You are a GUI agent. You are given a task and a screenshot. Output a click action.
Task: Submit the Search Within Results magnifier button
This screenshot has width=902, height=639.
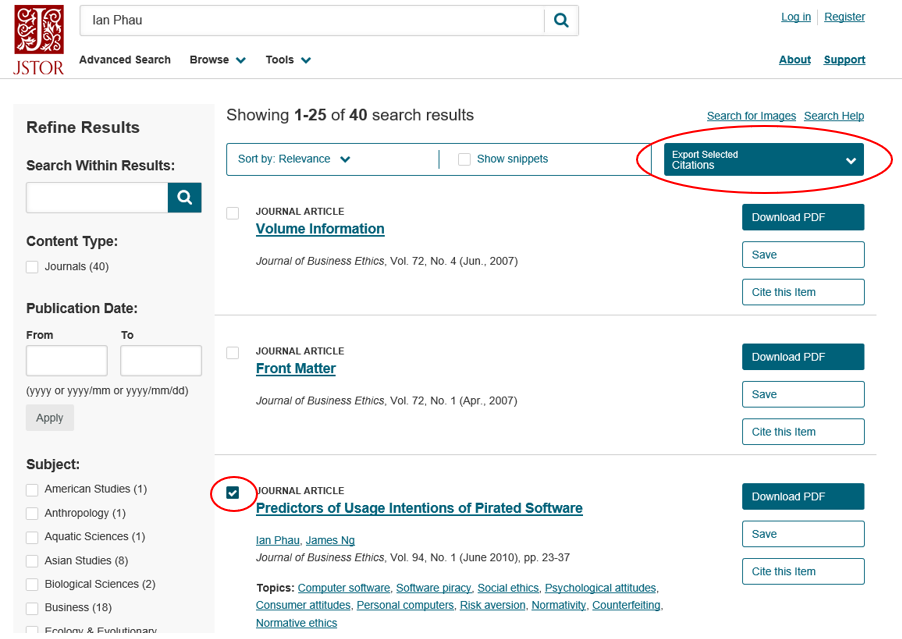(x=185, y=197)
